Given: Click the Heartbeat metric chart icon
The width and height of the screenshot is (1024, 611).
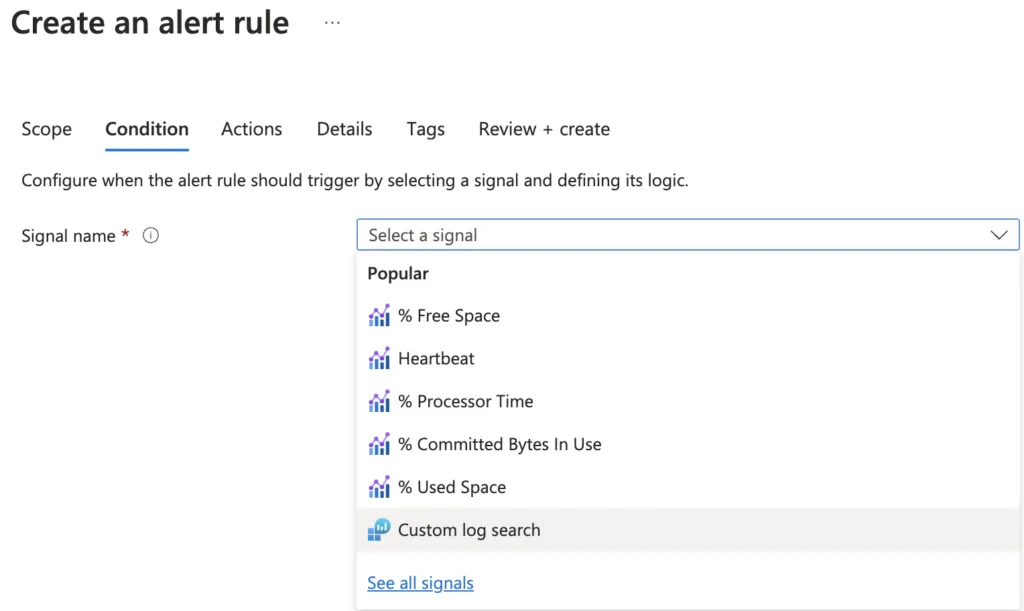Looking at the screenshot, I should (379, 359).
